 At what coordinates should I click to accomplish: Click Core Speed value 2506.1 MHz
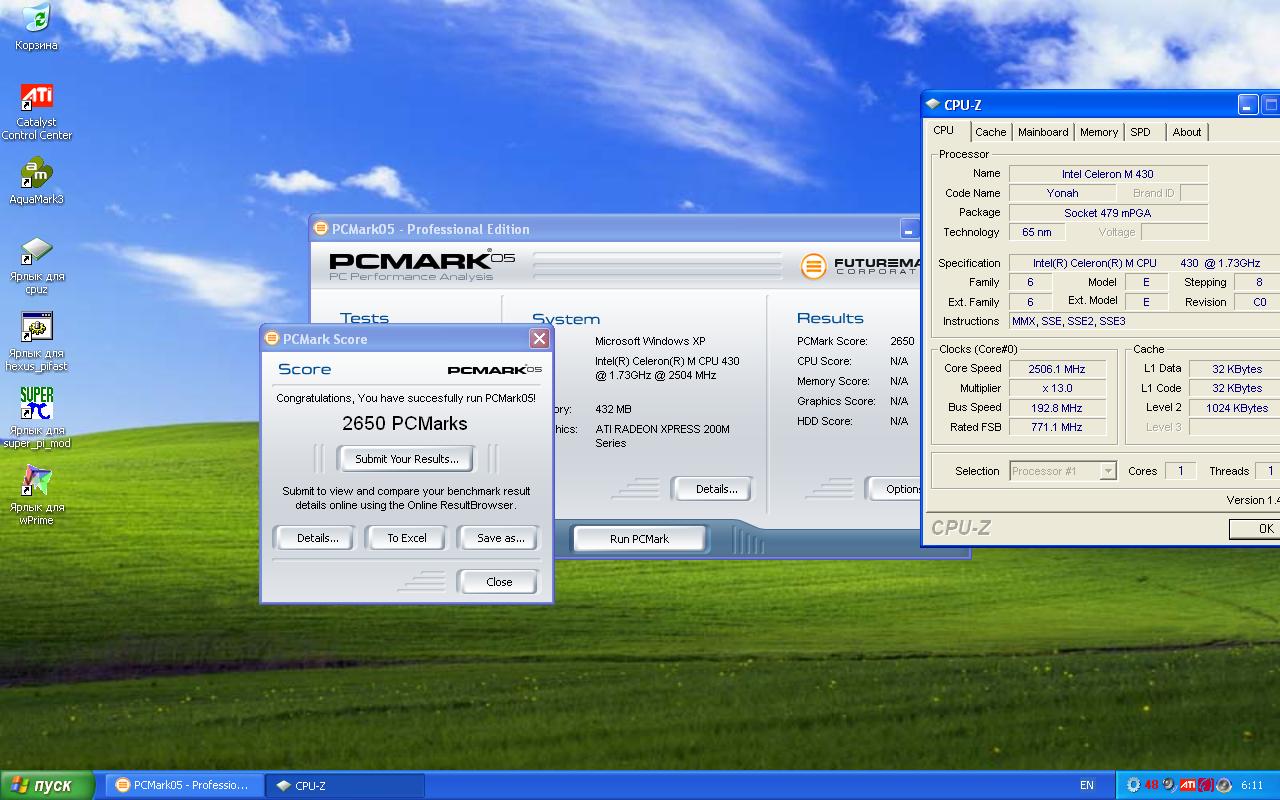[1057, 369]
